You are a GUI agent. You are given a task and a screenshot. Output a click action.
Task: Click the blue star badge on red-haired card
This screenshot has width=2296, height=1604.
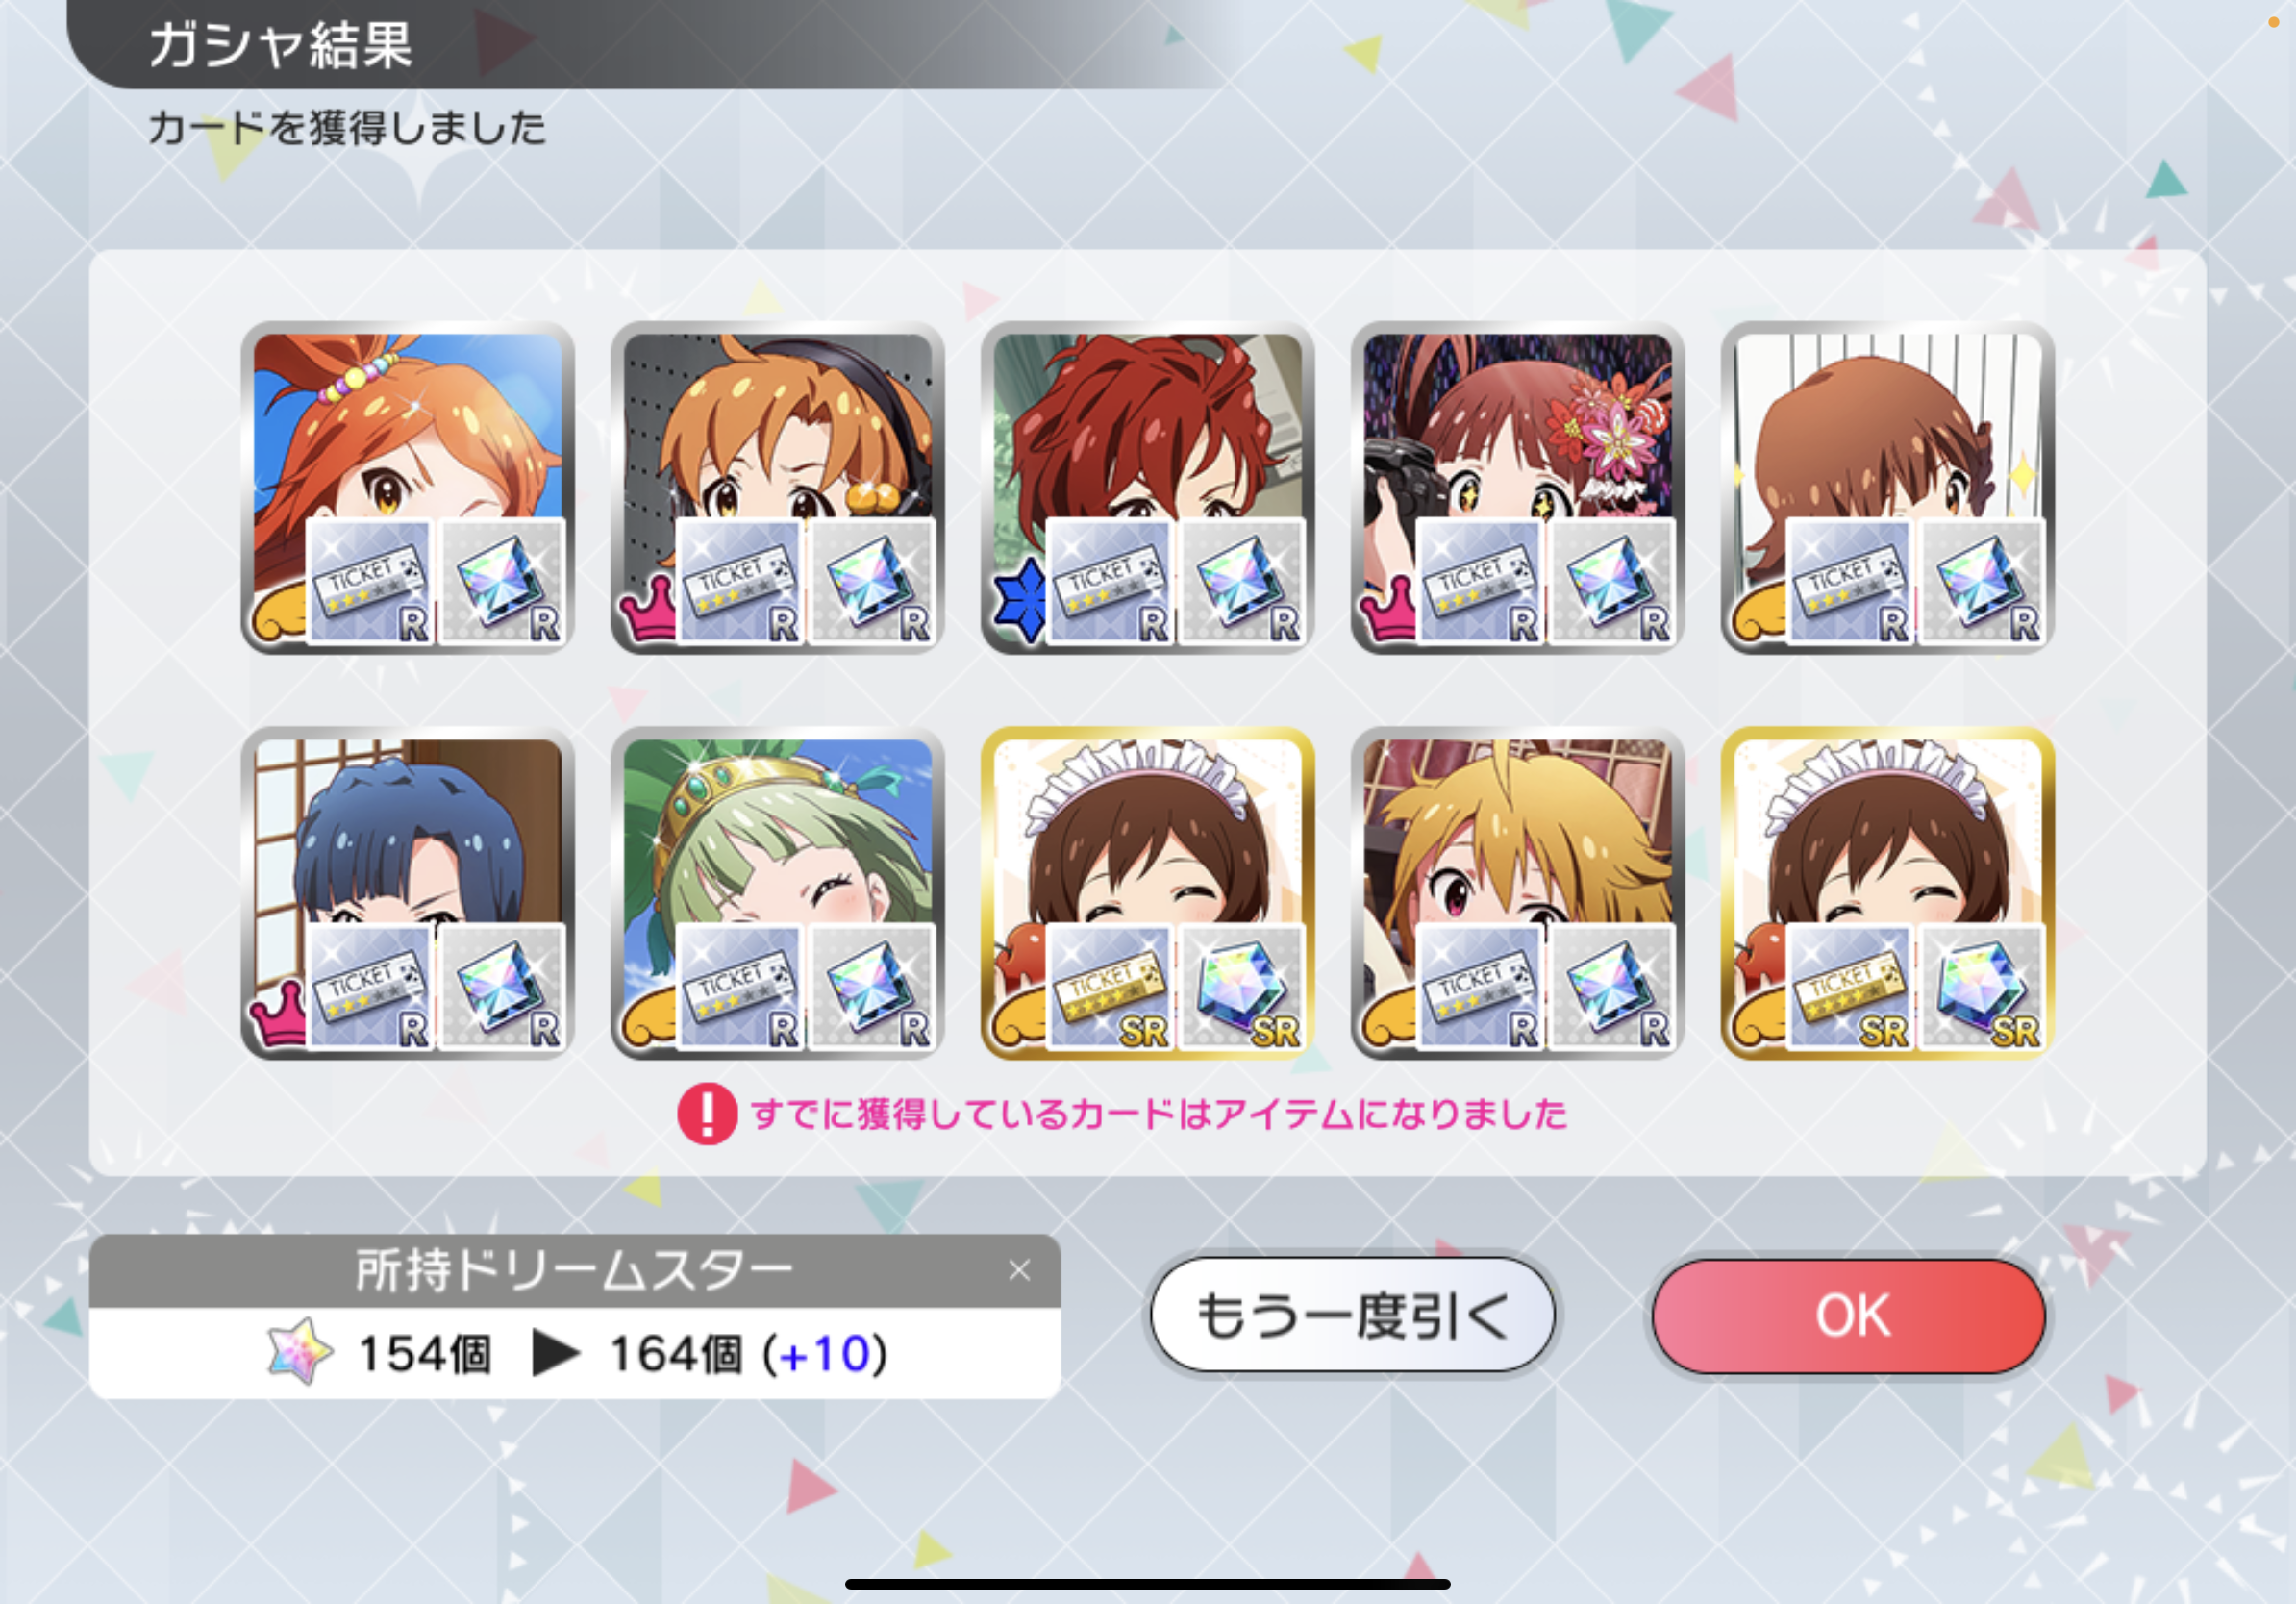click(1020, 602)
